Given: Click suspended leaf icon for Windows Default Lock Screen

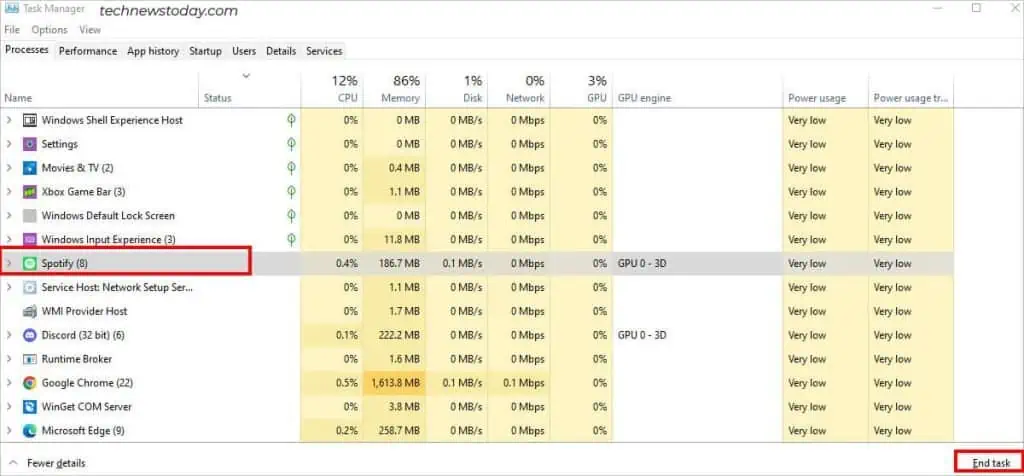Looking at the screenshot, I should pyautogui.click(x=292, y=215).
